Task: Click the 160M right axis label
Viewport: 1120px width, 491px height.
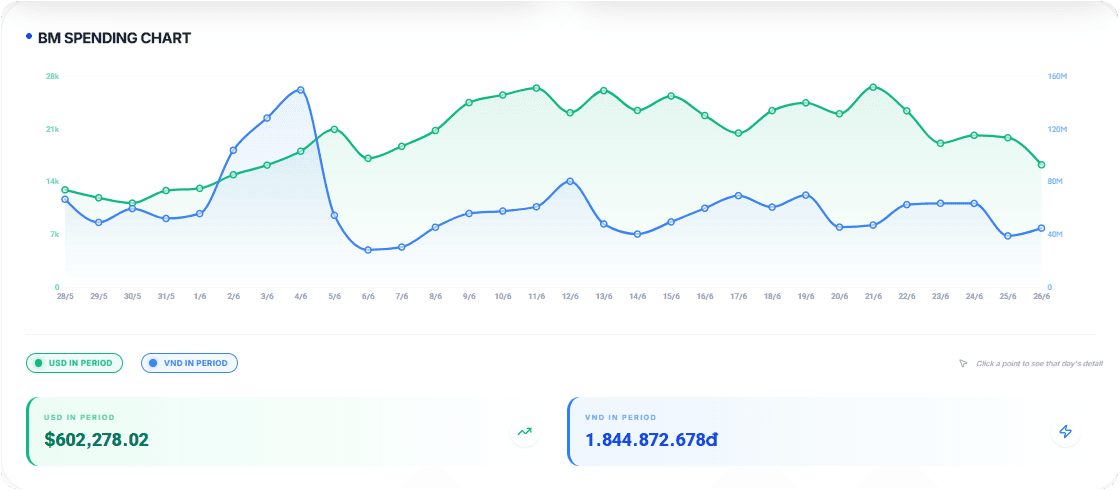Action: (1058, 76)
